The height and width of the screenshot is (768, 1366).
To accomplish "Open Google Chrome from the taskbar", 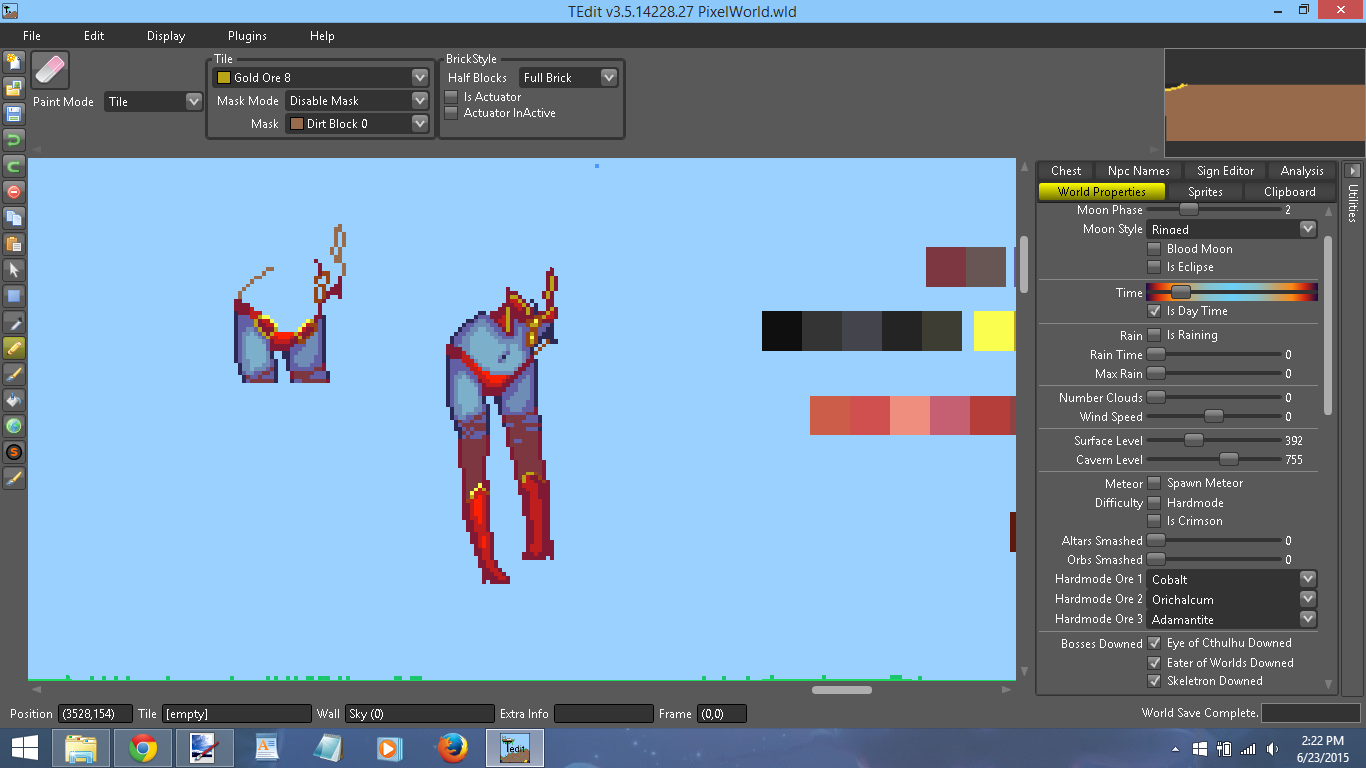I will tap(143, 748).
